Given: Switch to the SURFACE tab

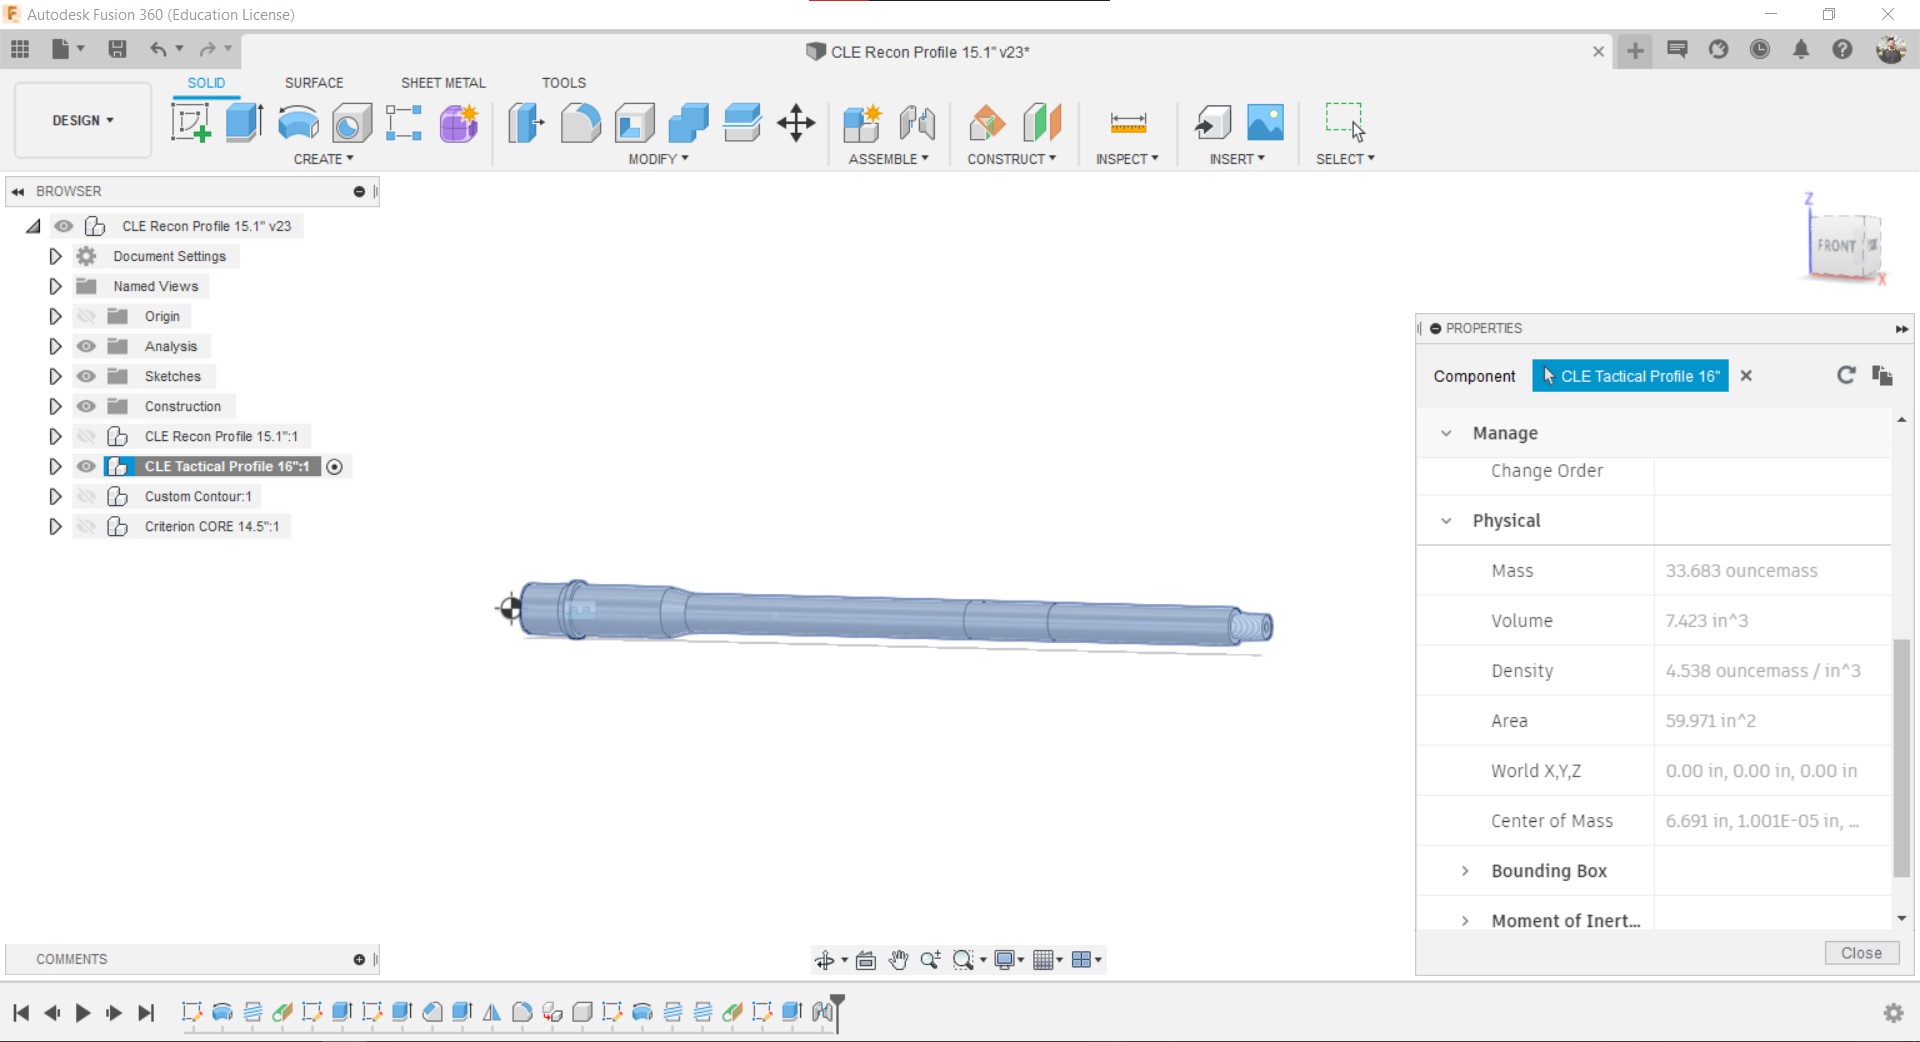Looking at the screenshot, I should coord(314,83).
